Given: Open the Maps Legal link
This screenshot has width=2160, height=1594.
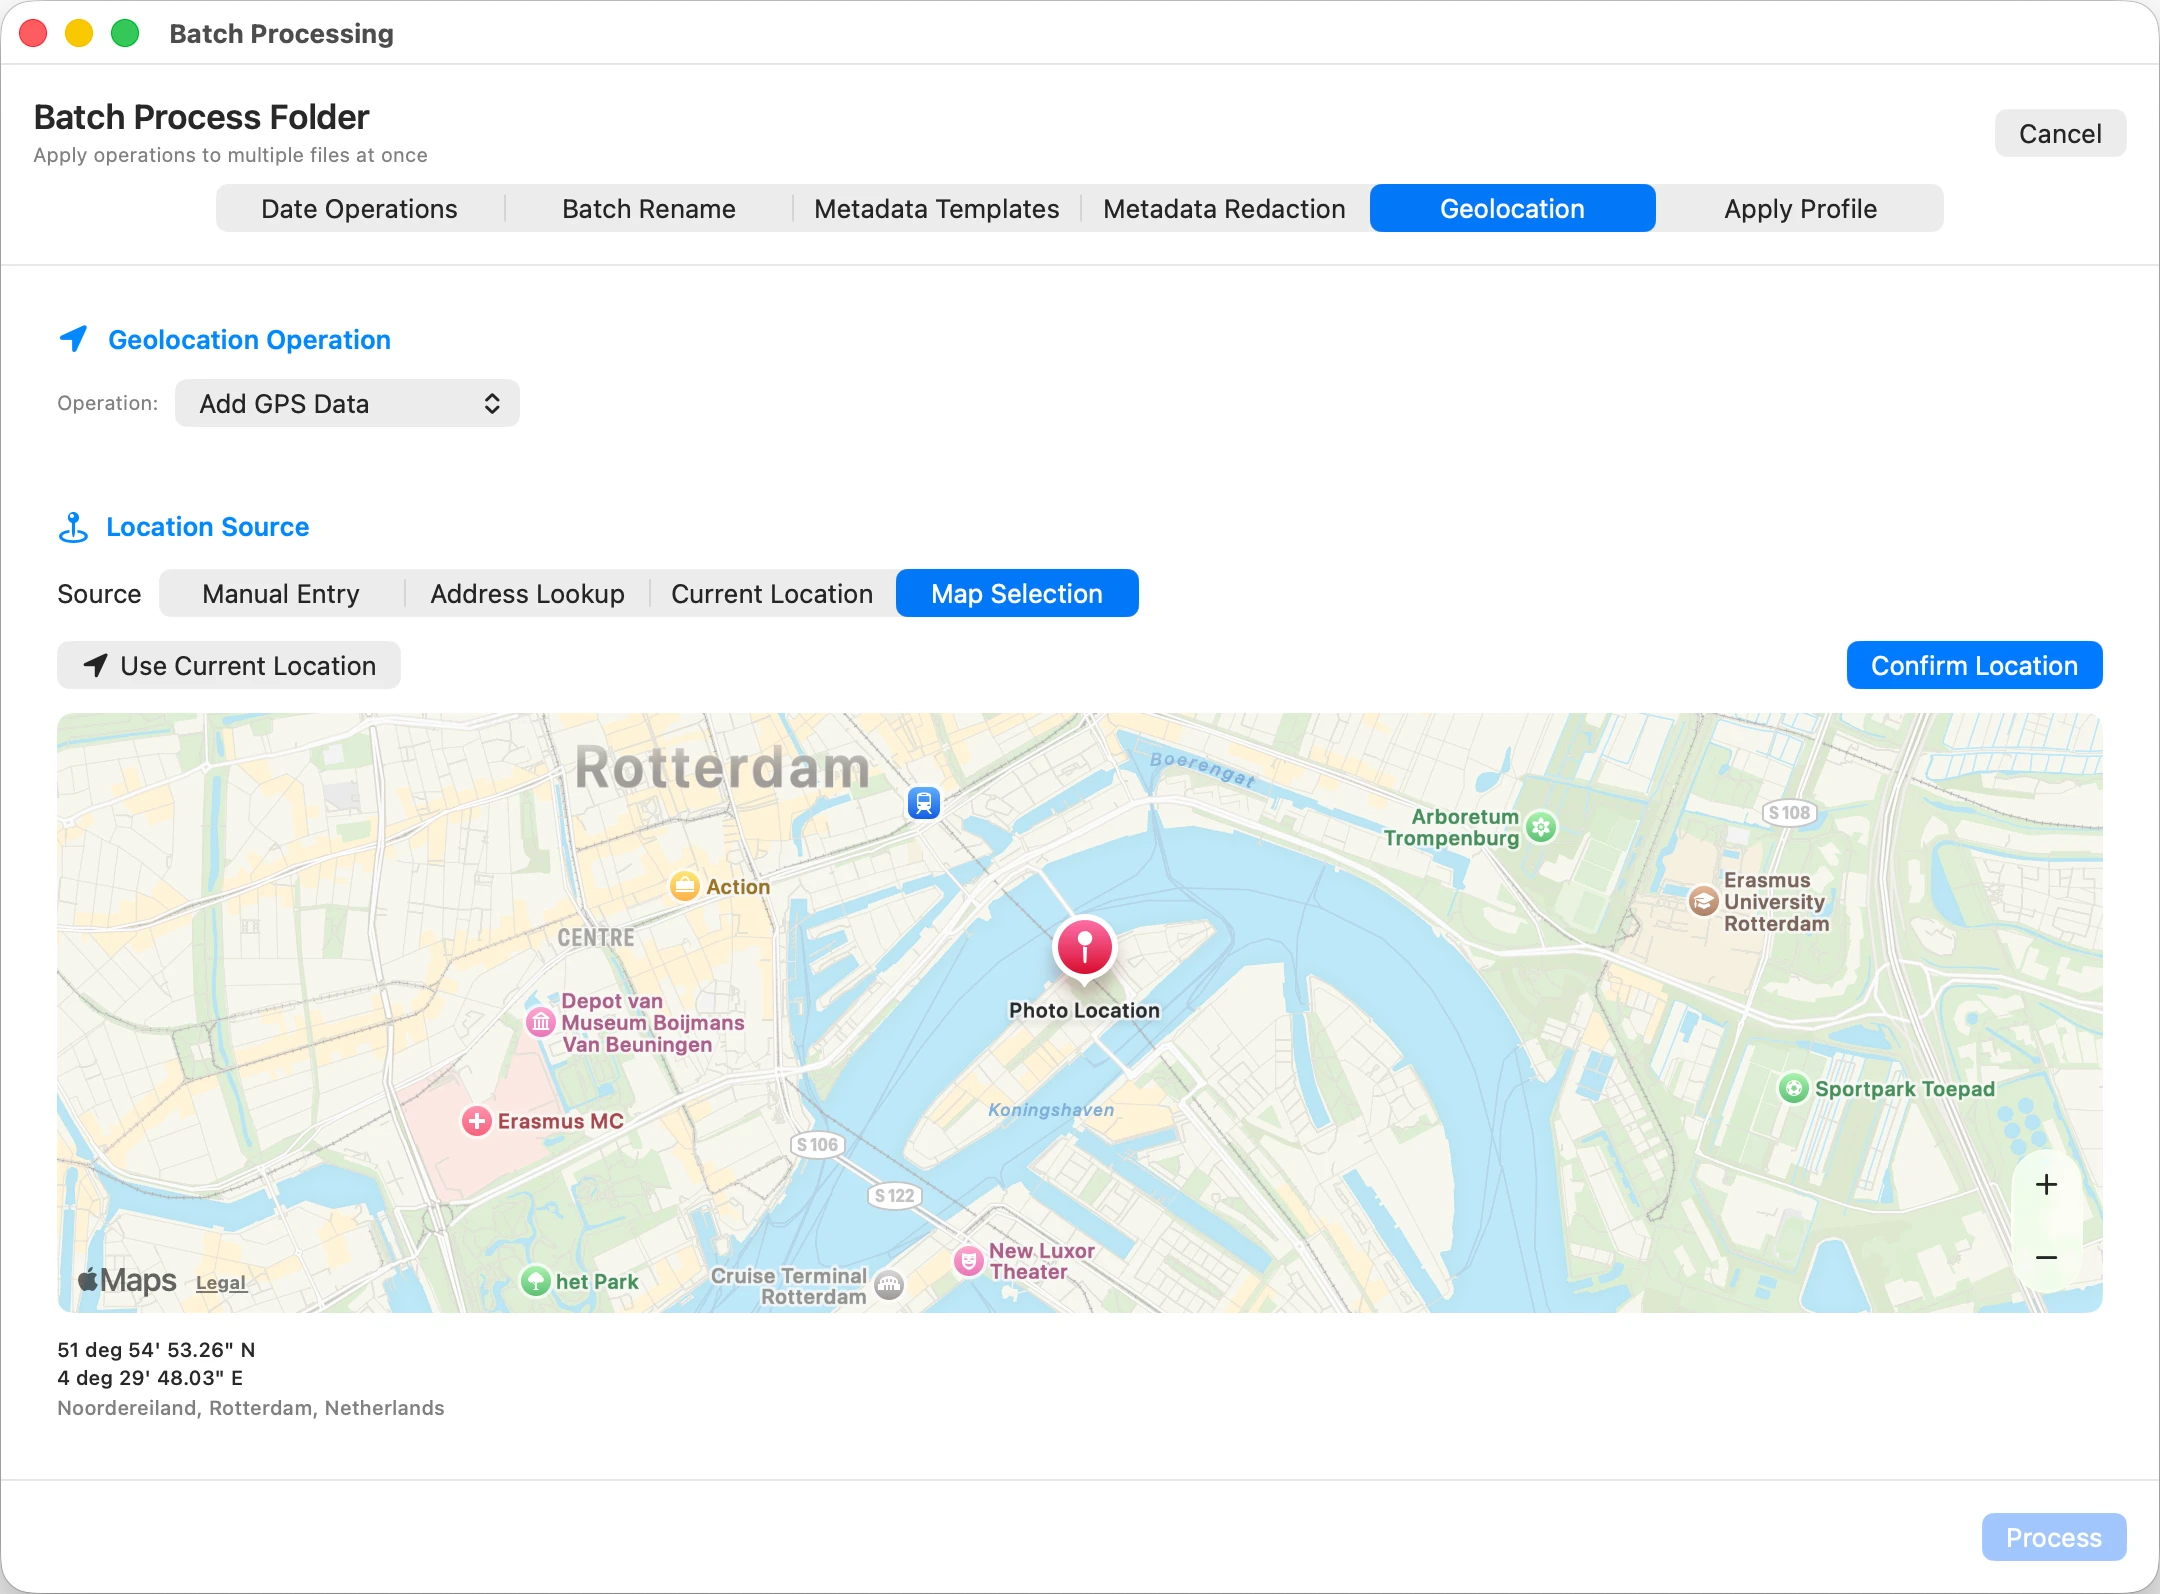Looking at the screenshot, I should pyautogui.click(x=221, y=1283).
